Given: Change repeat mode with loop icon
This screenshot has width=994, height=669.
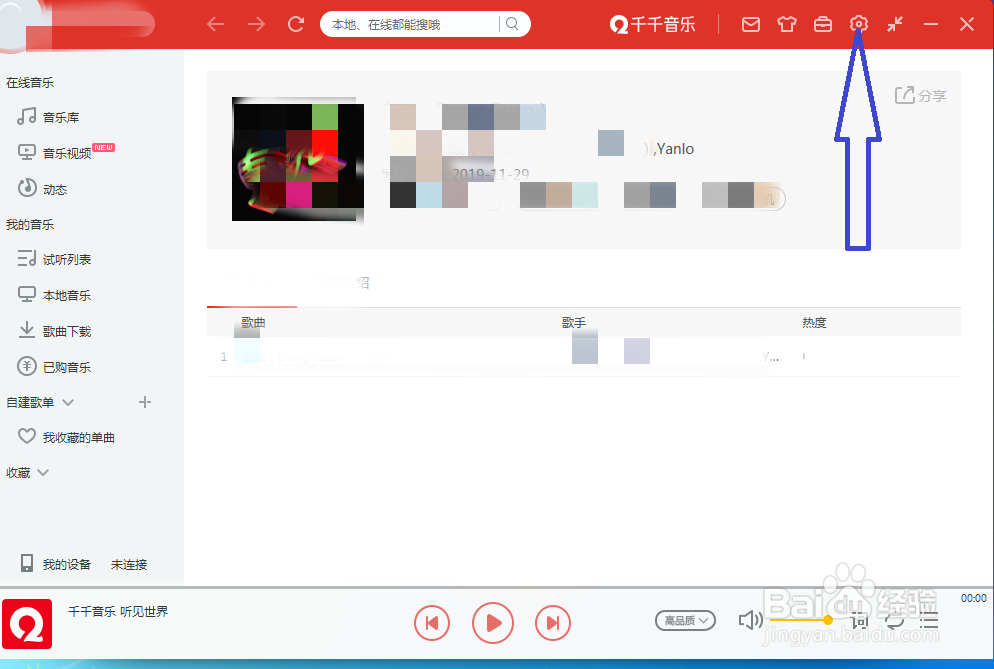Looking at the screenshot, I should [x=894, y=620].
